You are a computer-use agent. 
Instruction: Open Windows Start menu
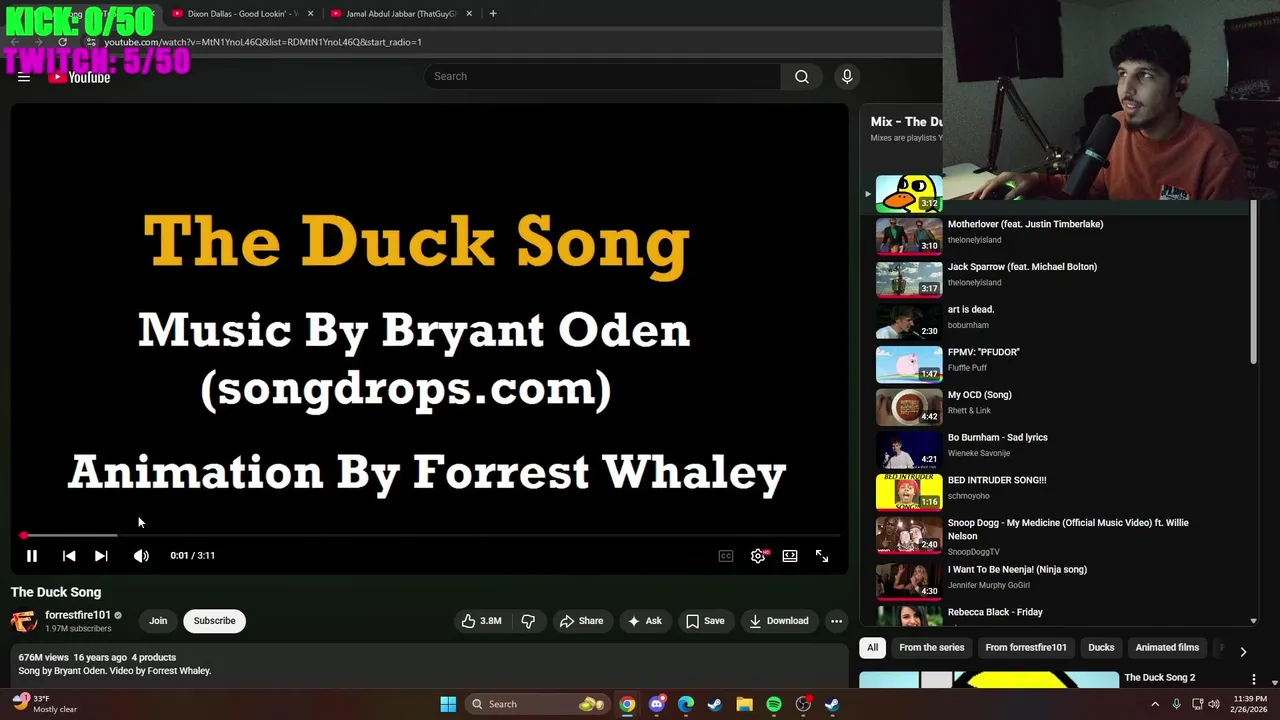pos(448,704)
